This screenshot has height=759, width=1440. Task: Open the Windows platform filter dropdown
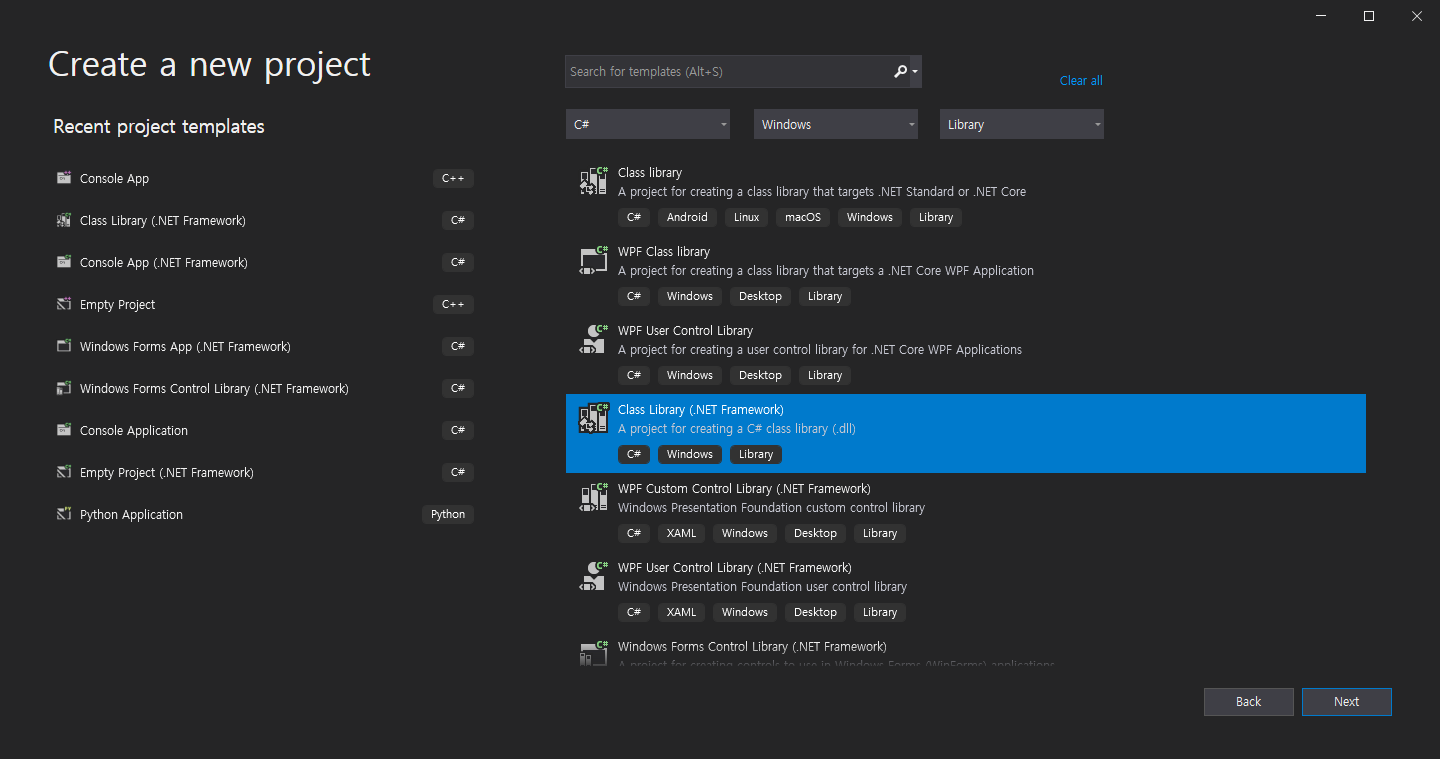tap(836, 124)
